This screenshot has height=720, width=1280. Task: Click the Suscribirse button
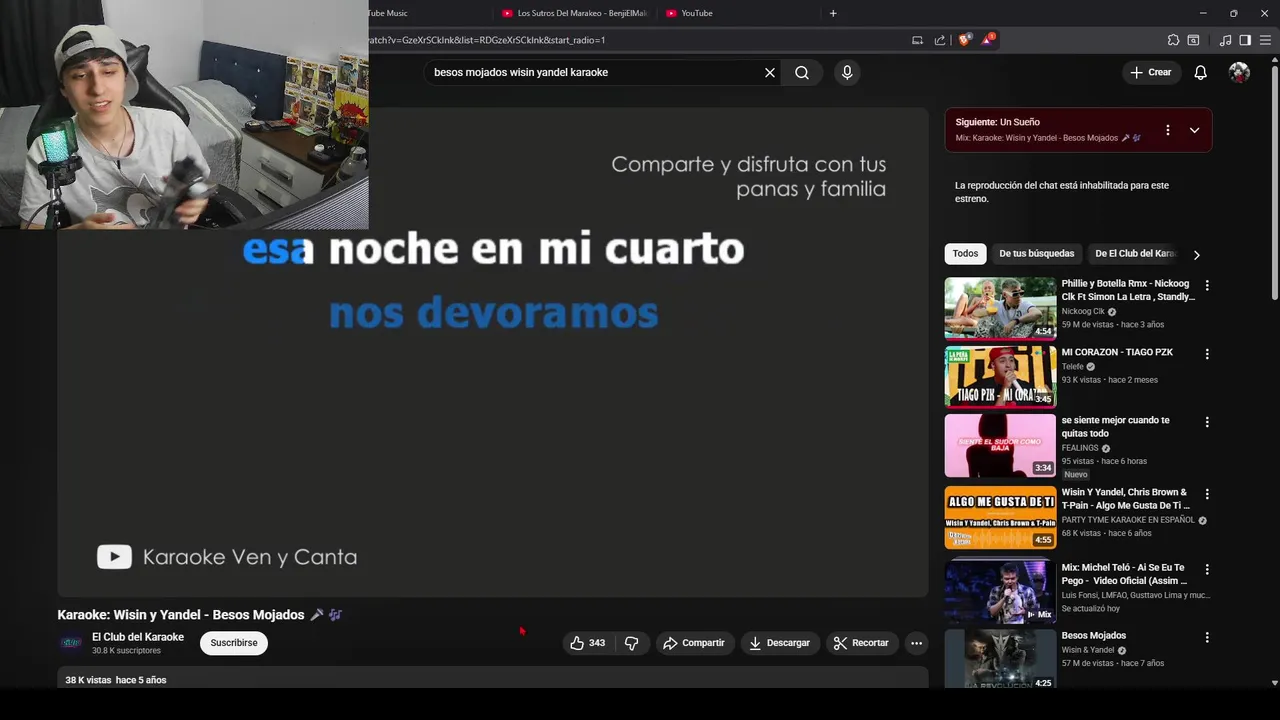coord(234,643)
